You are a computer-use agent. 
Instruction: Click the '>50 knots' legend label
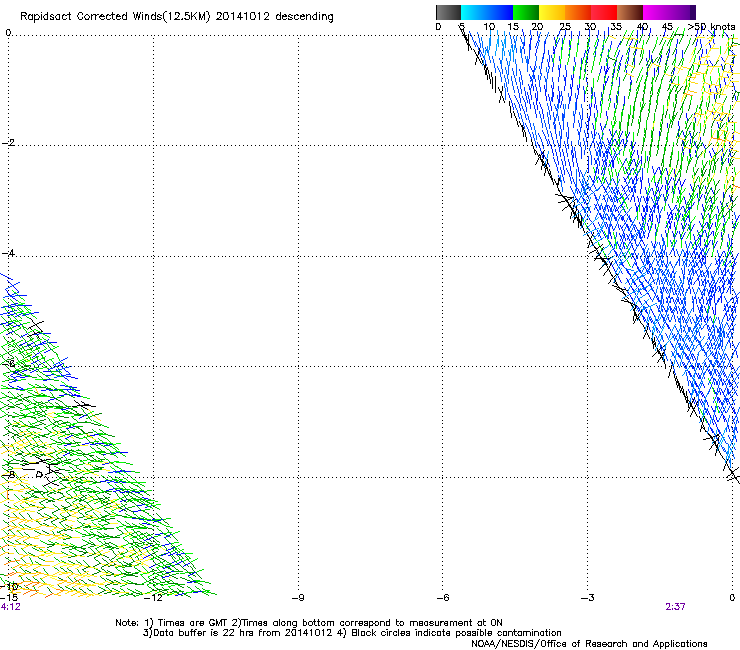[711, 27]
